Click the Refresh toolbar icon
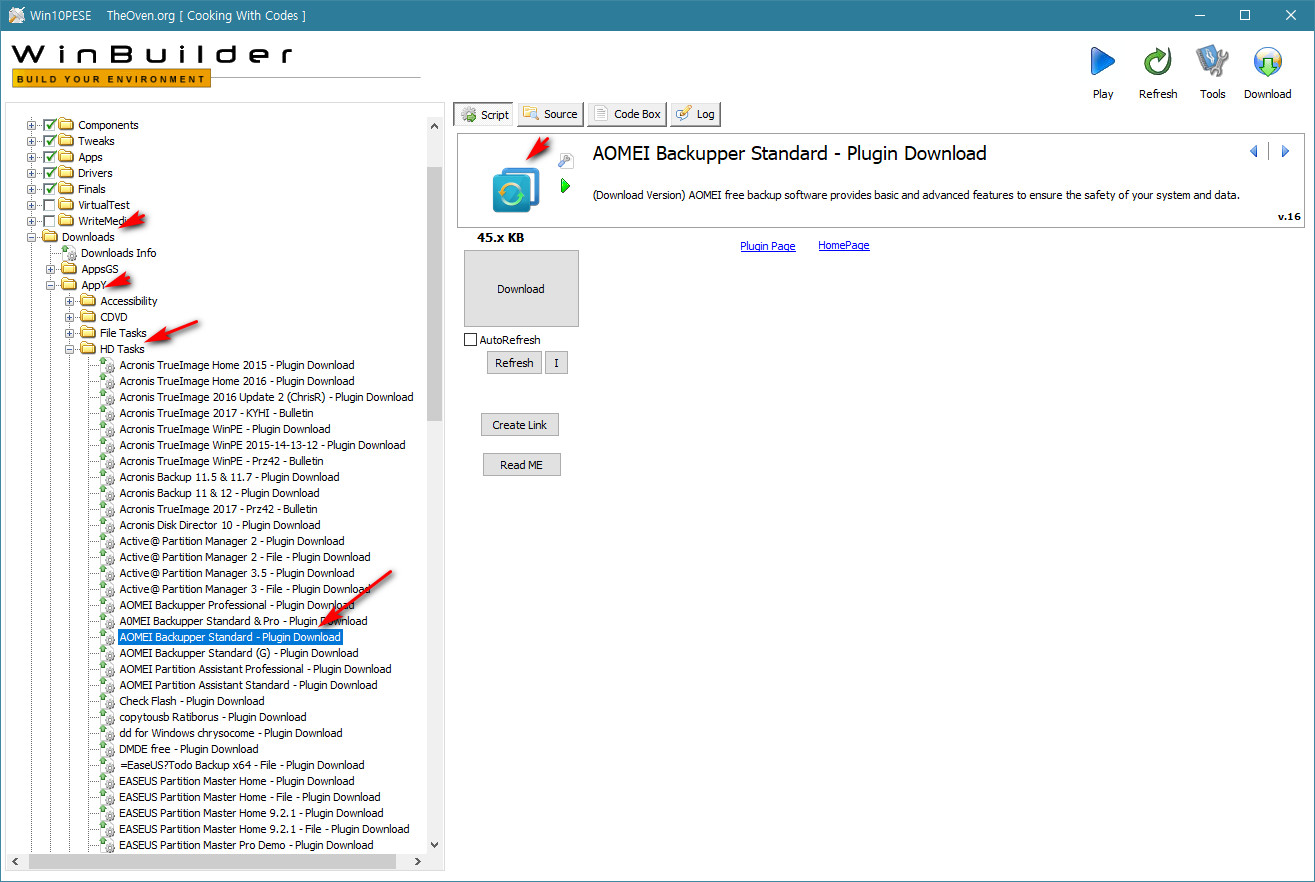Screen dimensions: 1315x882 [1158, 62]
